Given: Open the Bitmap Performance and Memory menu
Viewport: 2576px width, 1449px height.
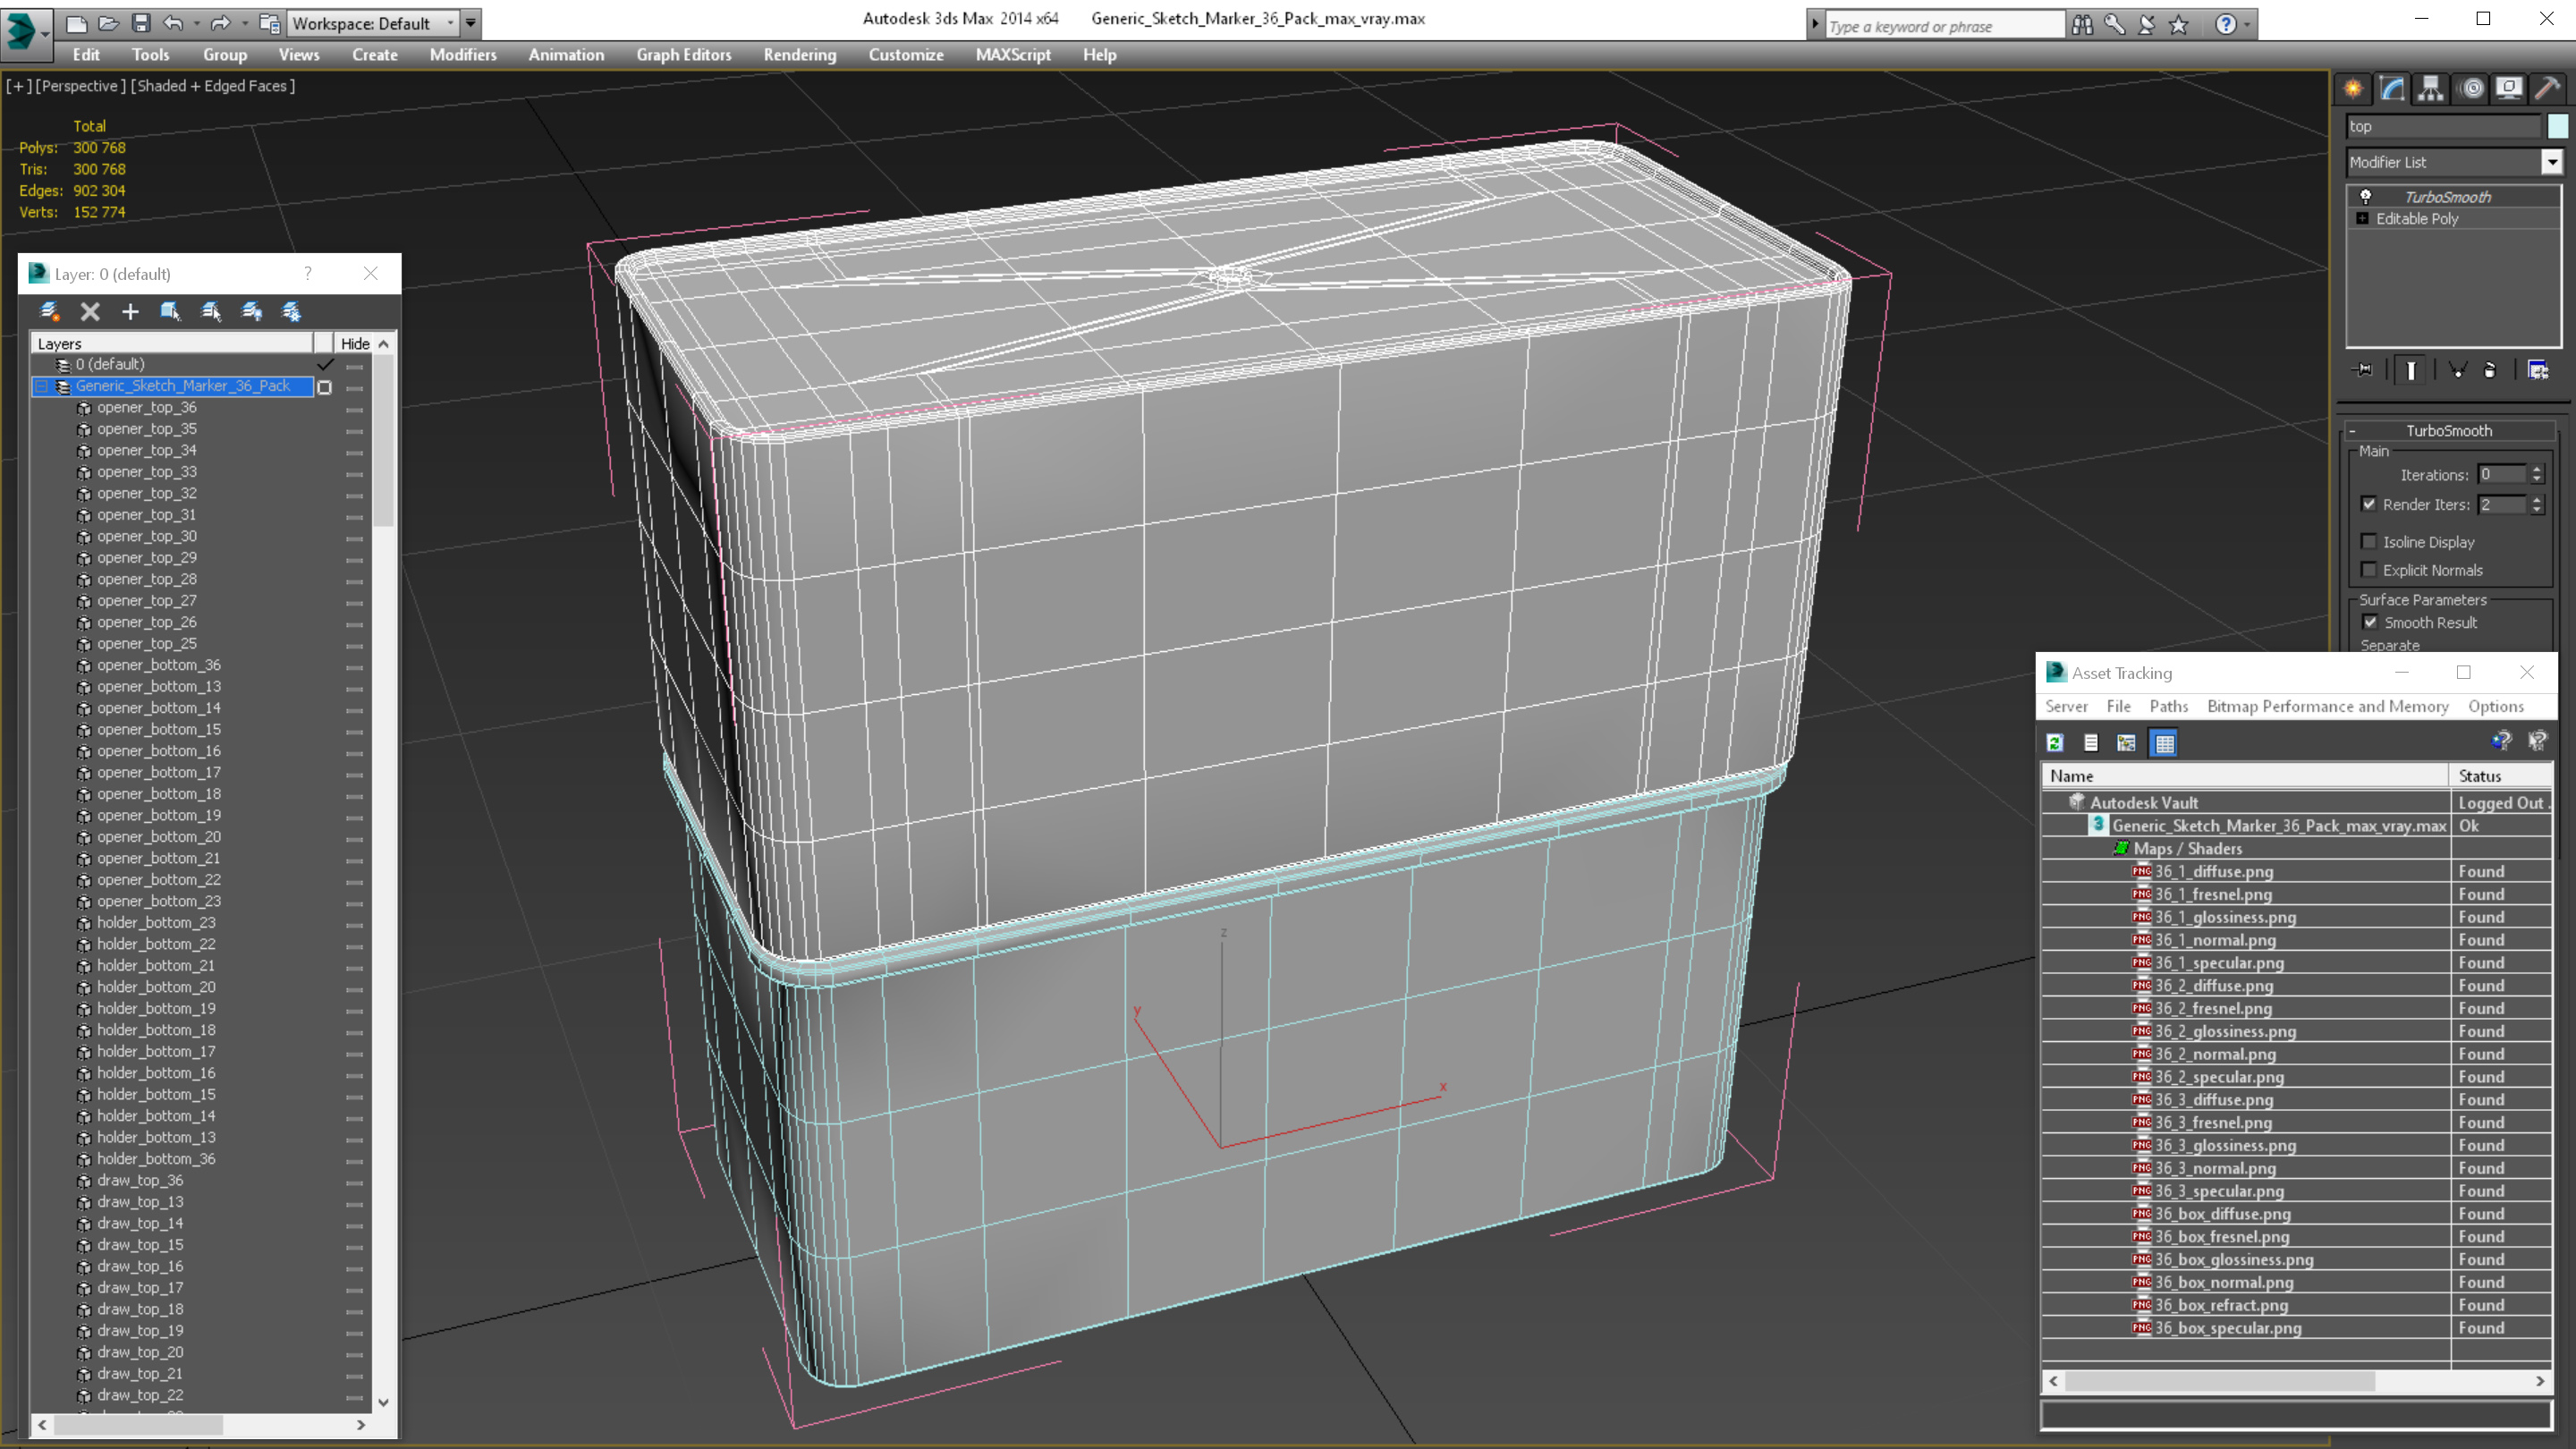Looking at the screenshot, I should pos(2328,707).
